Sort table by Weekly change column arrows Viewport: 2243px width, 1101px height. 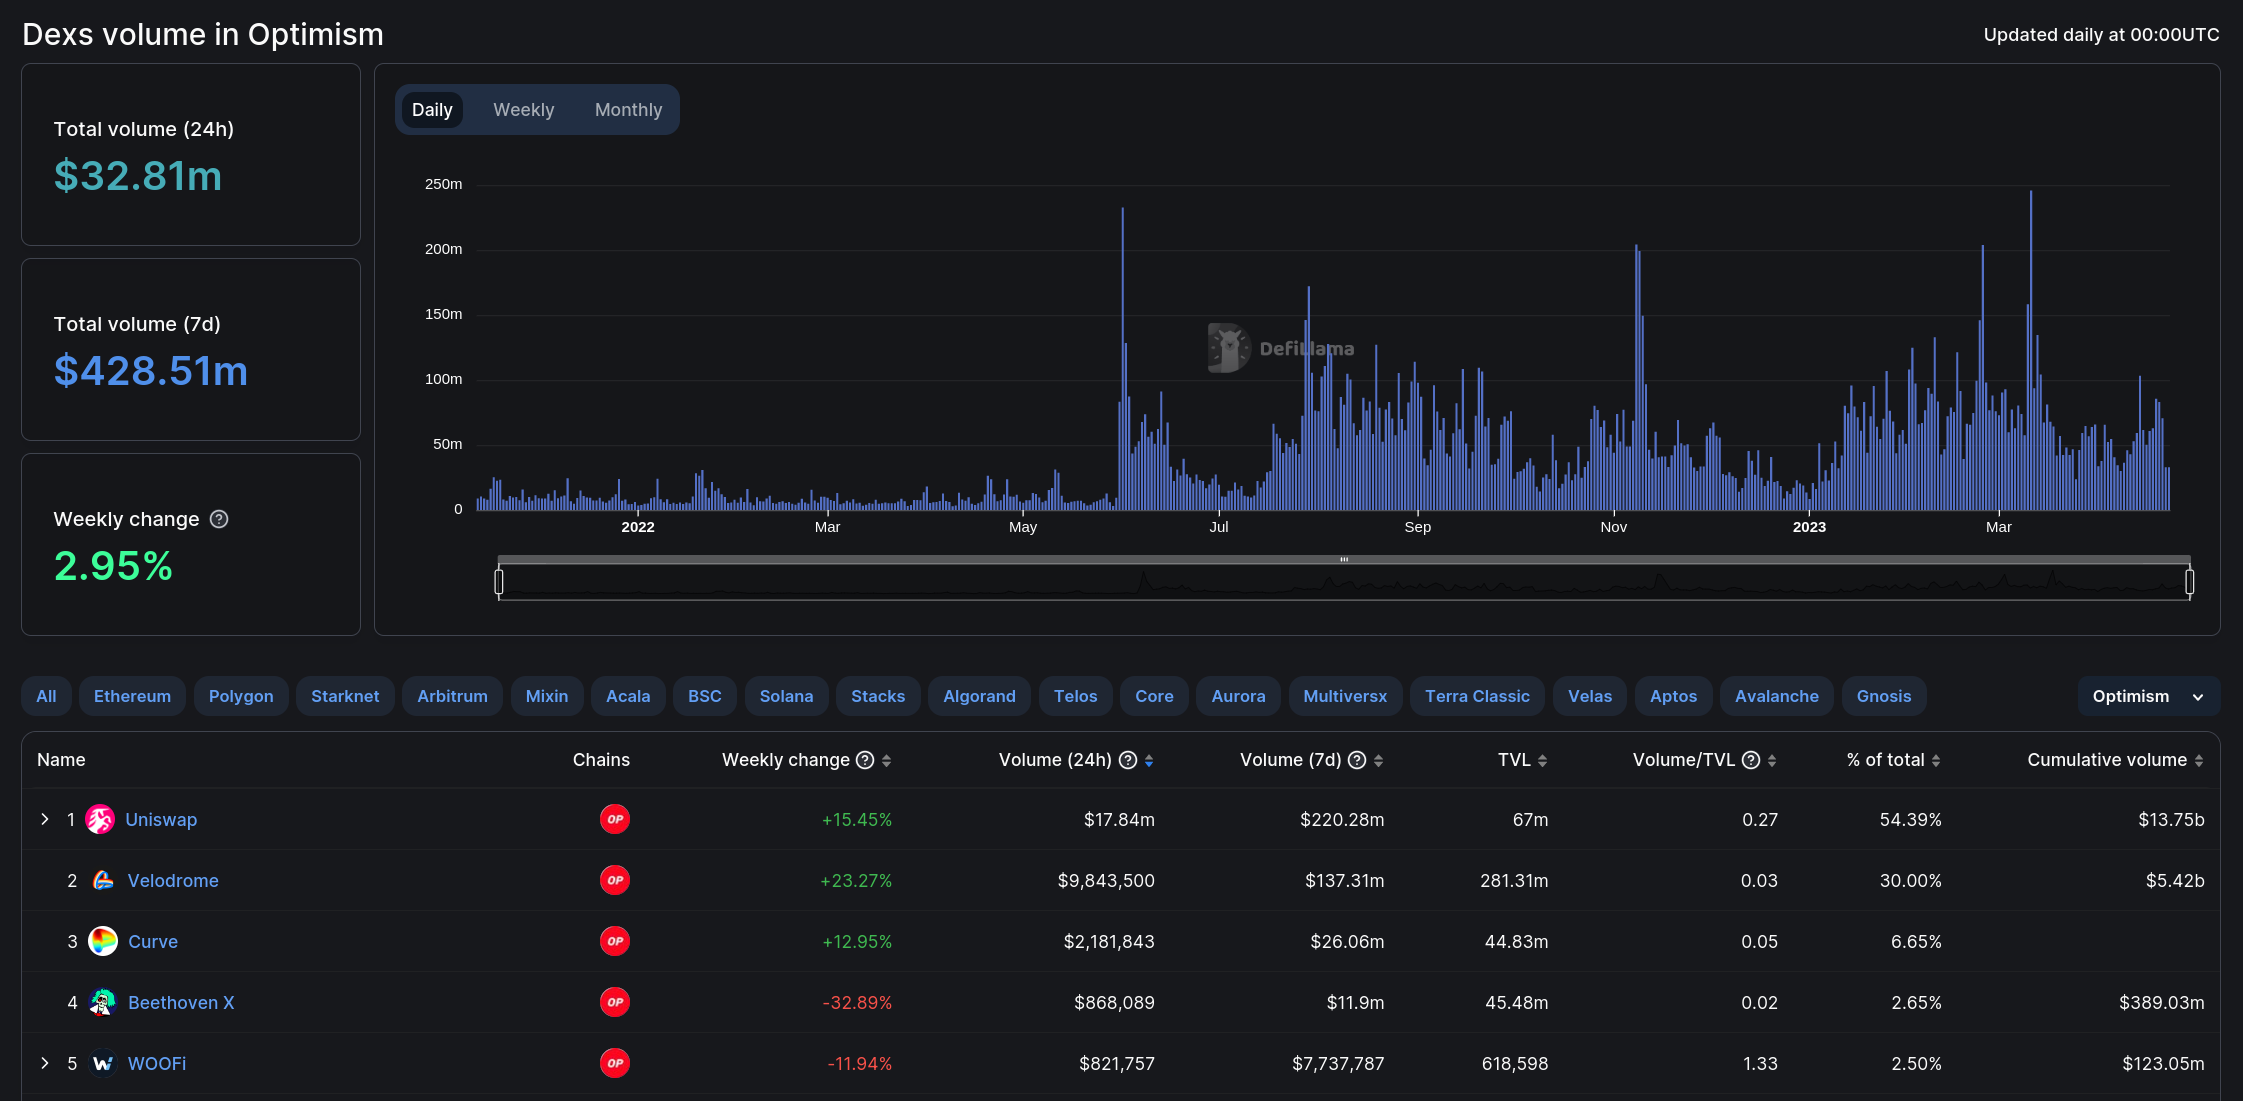(x=887, y=761)
